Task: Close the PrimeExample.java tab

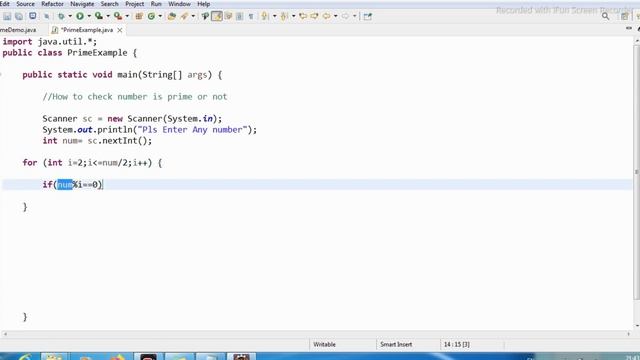Action: click(120, 30)
